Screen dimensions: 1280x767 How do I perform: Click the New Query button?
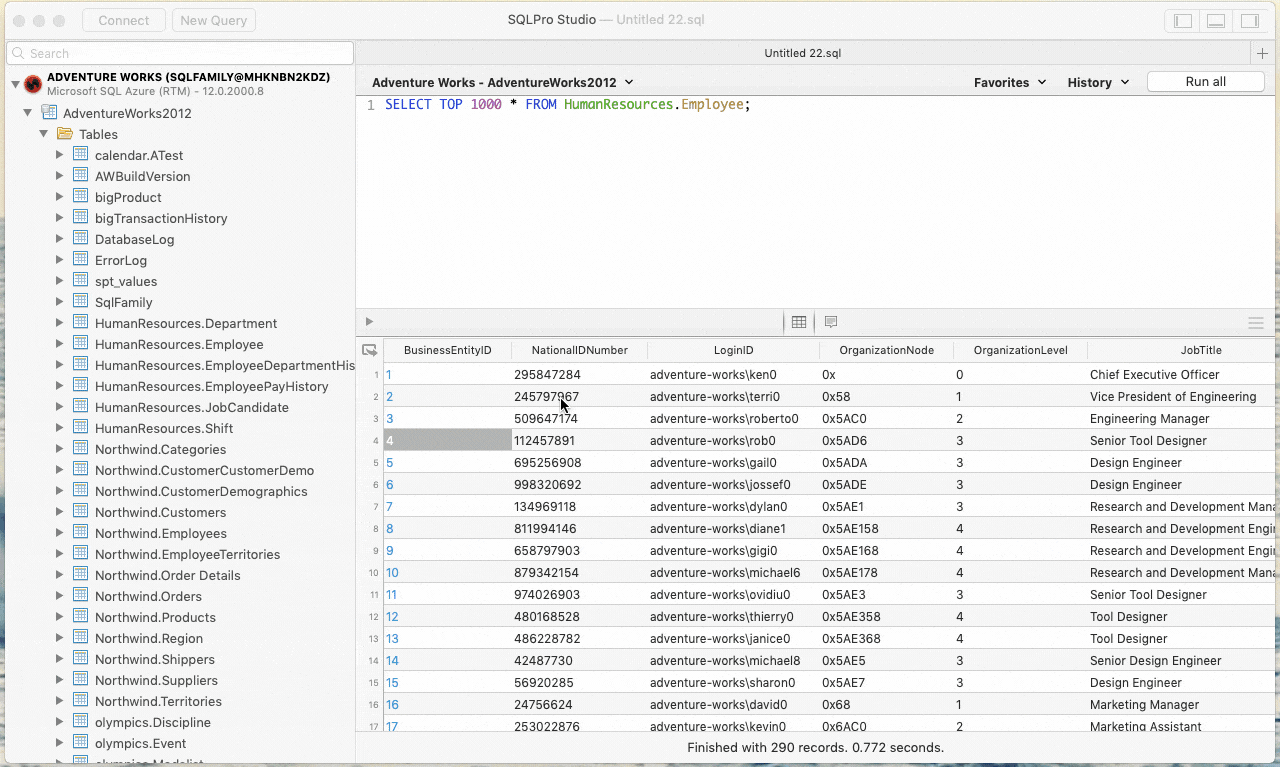214,20
